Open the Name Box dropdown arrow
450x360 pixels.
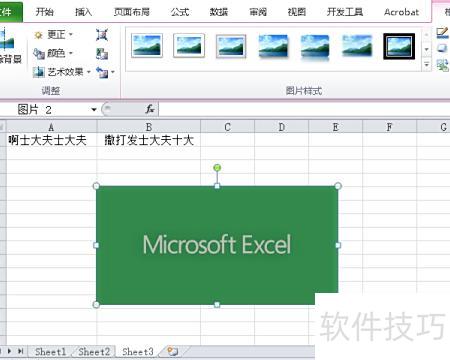94,109
